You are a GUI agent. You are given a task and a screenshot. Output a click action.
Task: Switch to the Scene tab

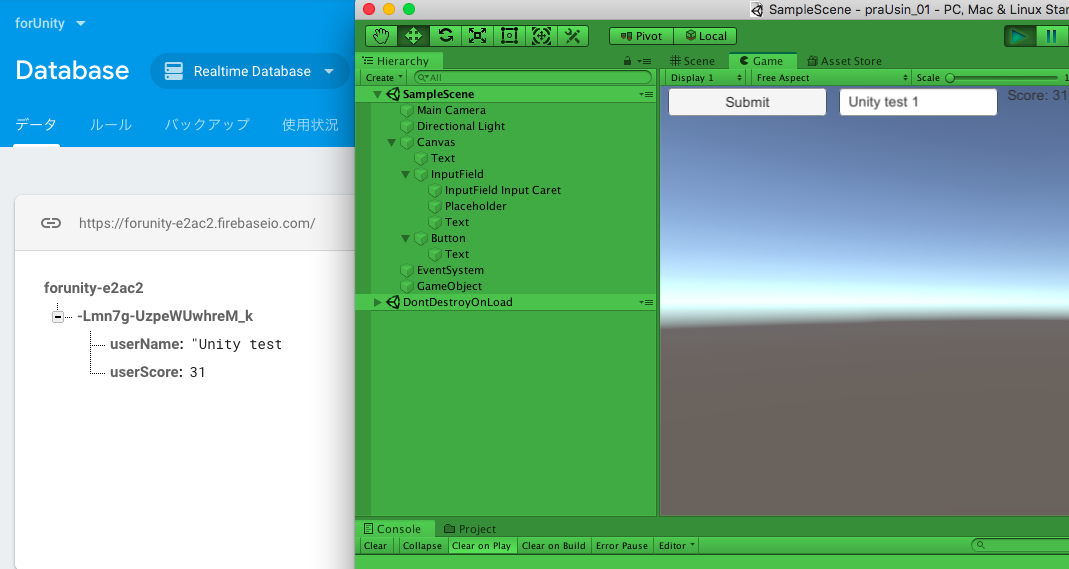[693, 61]
